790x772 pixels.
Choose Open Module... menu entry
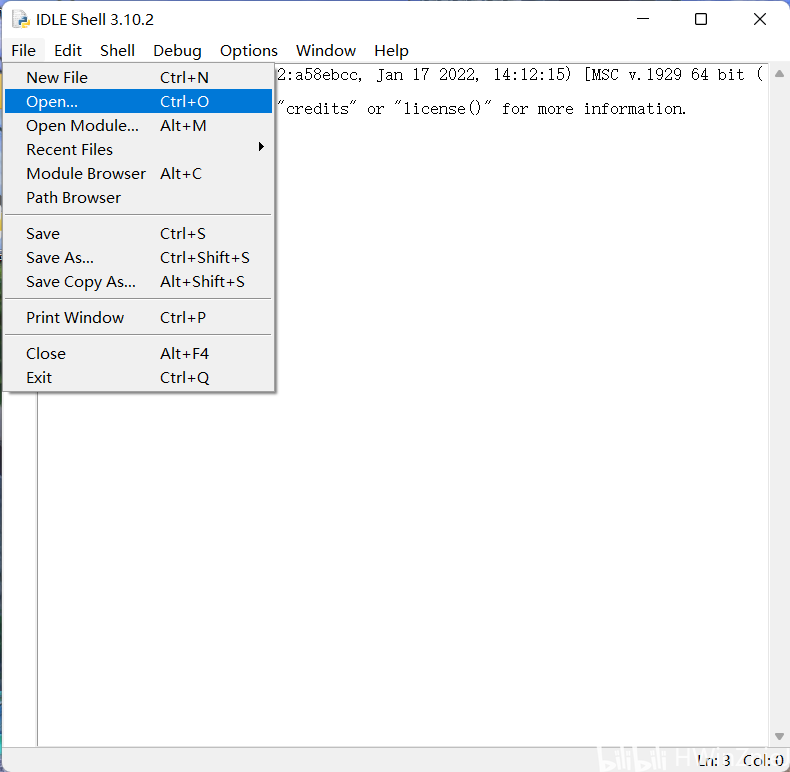tap(139, 125)
